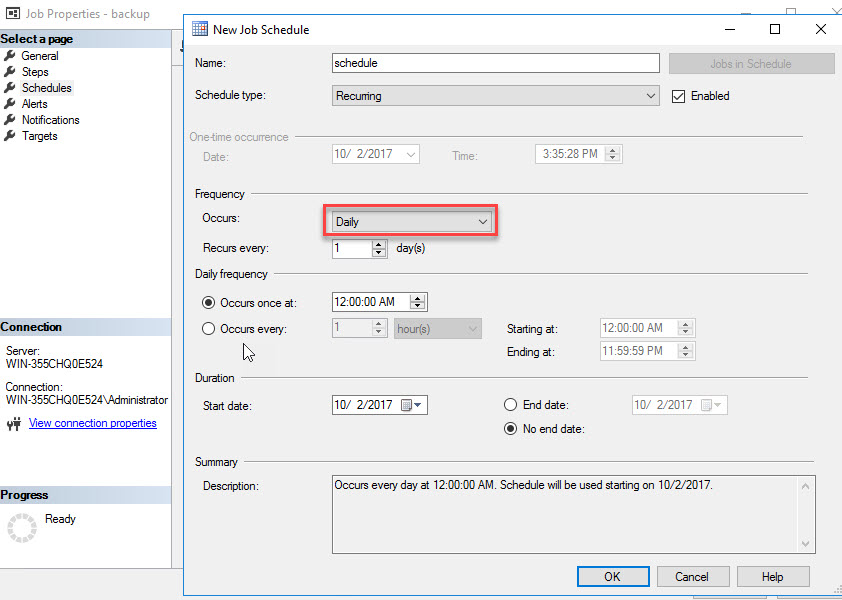Select the End date radio option

[511, 405]
